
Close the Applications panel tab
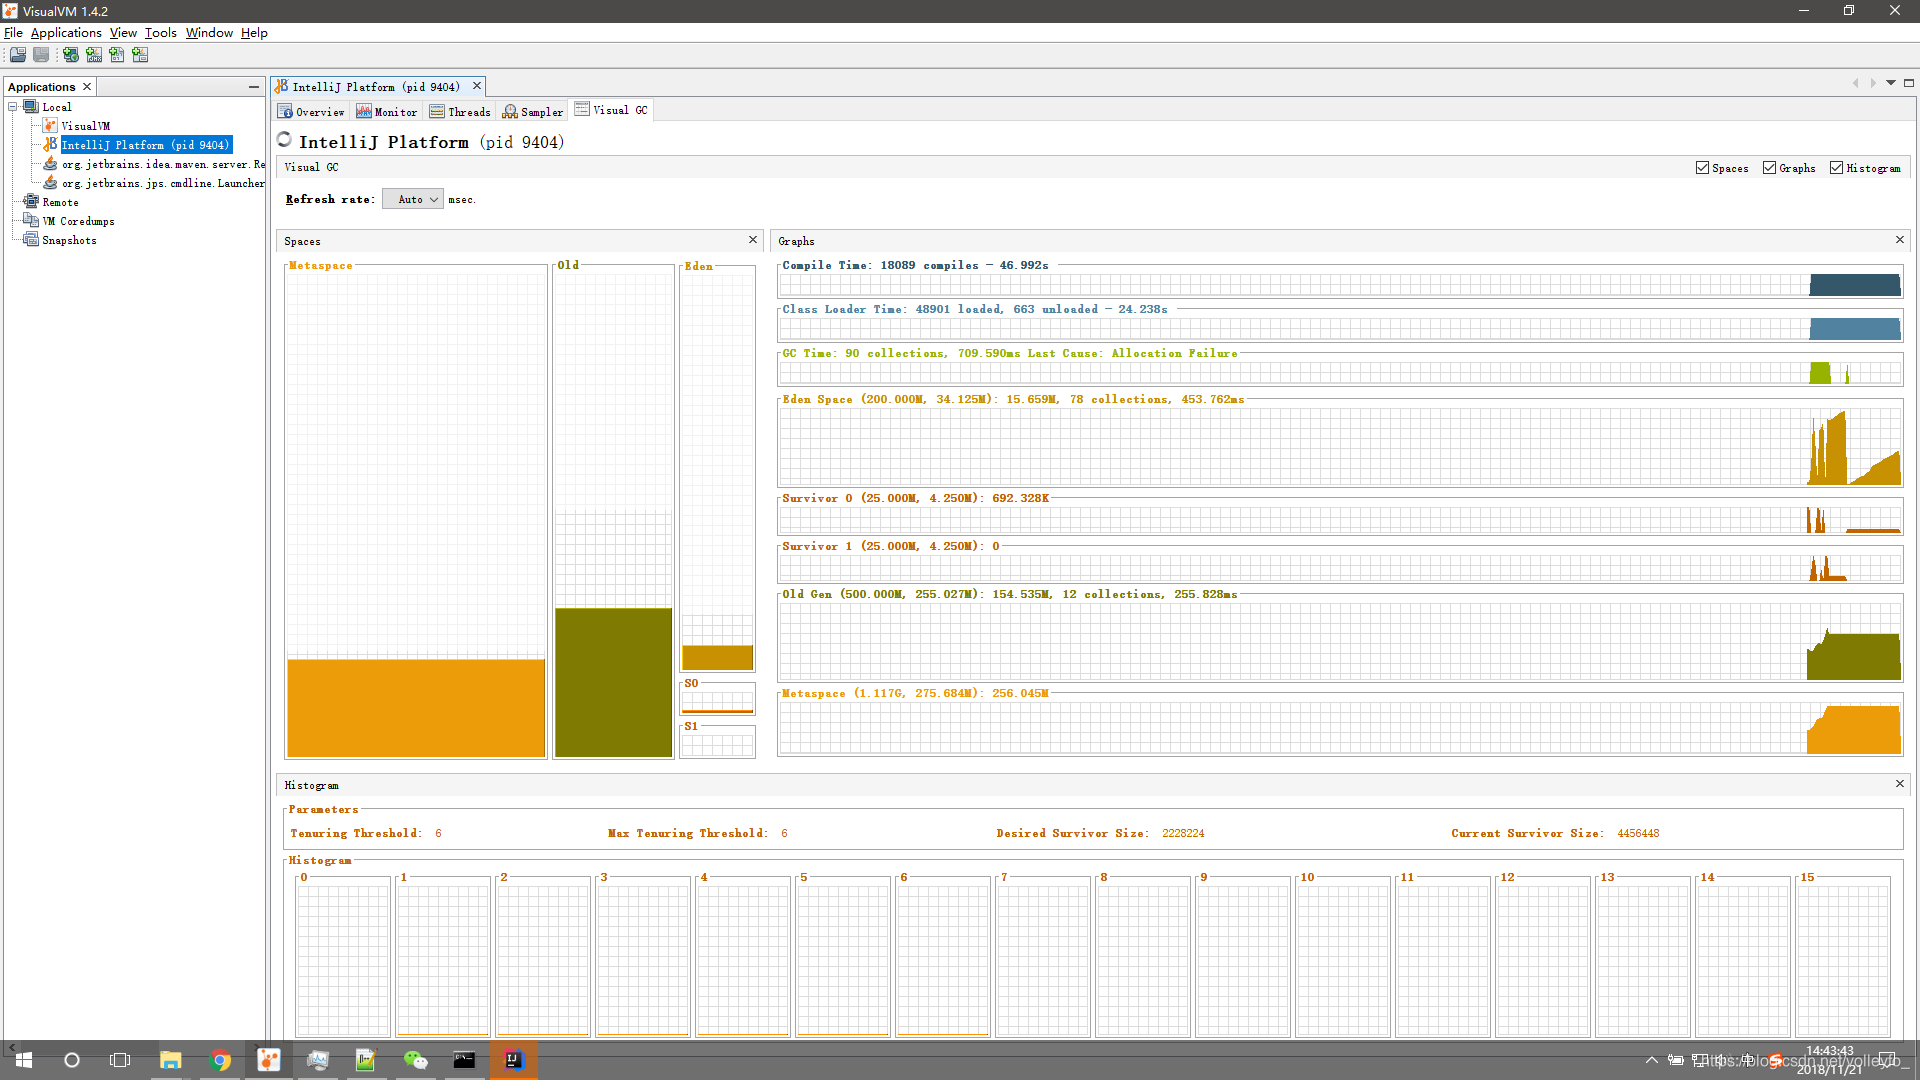point(87,87)
